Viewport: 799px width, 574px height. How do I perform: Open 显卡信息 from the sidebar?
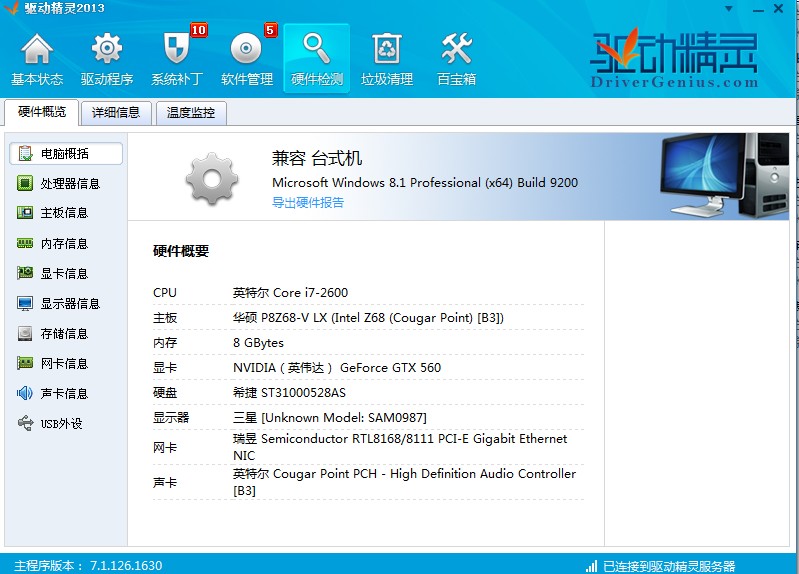tap(63, 274)
